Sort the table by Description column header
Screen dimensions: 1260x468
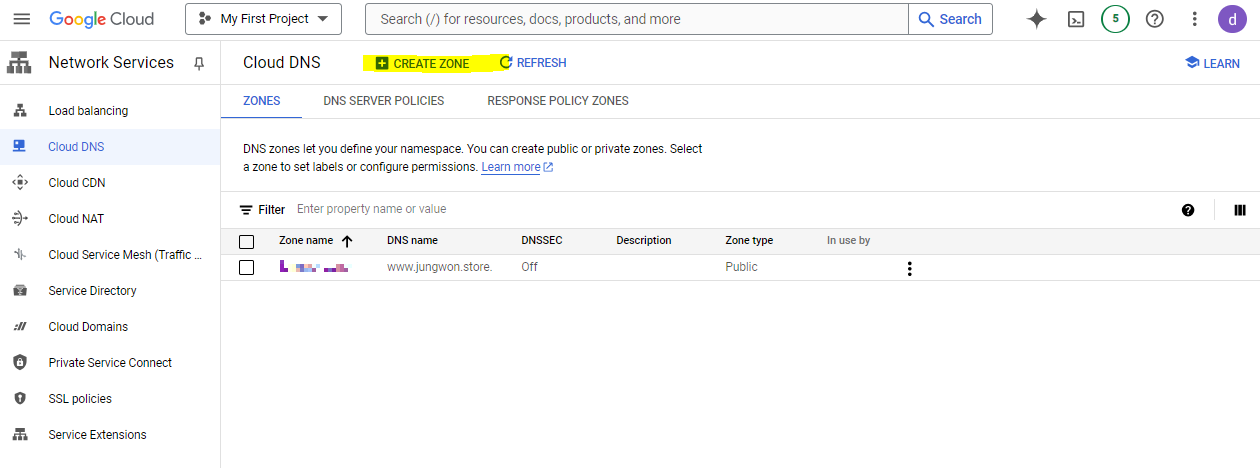tap(643, 241)
